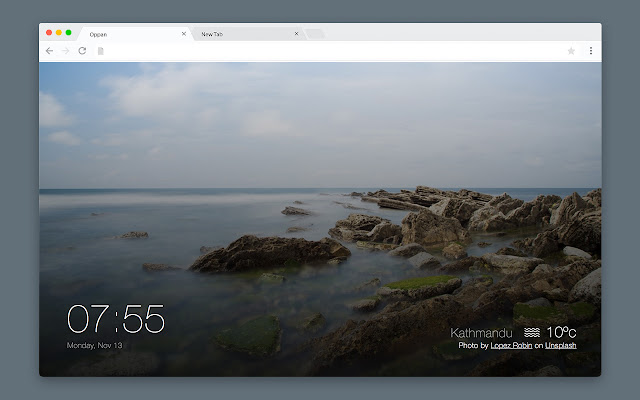
Task: Switch to the New Tab tab
Action: pyautogui.click(x=240, y=34)
